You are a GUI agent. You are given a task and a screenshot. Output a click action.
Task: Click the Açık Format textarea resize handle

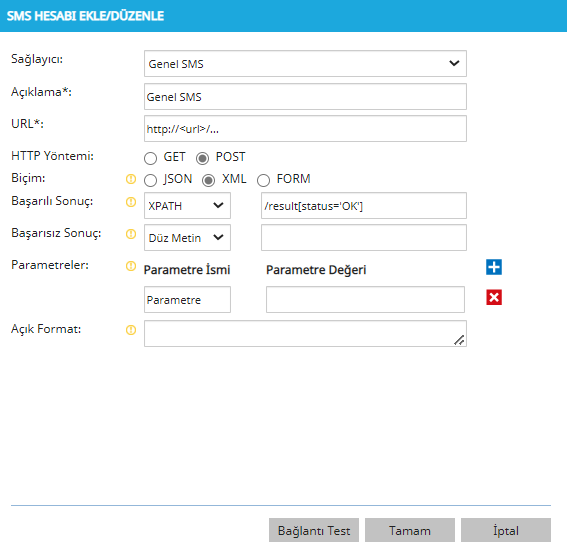[x=459, y=340]
